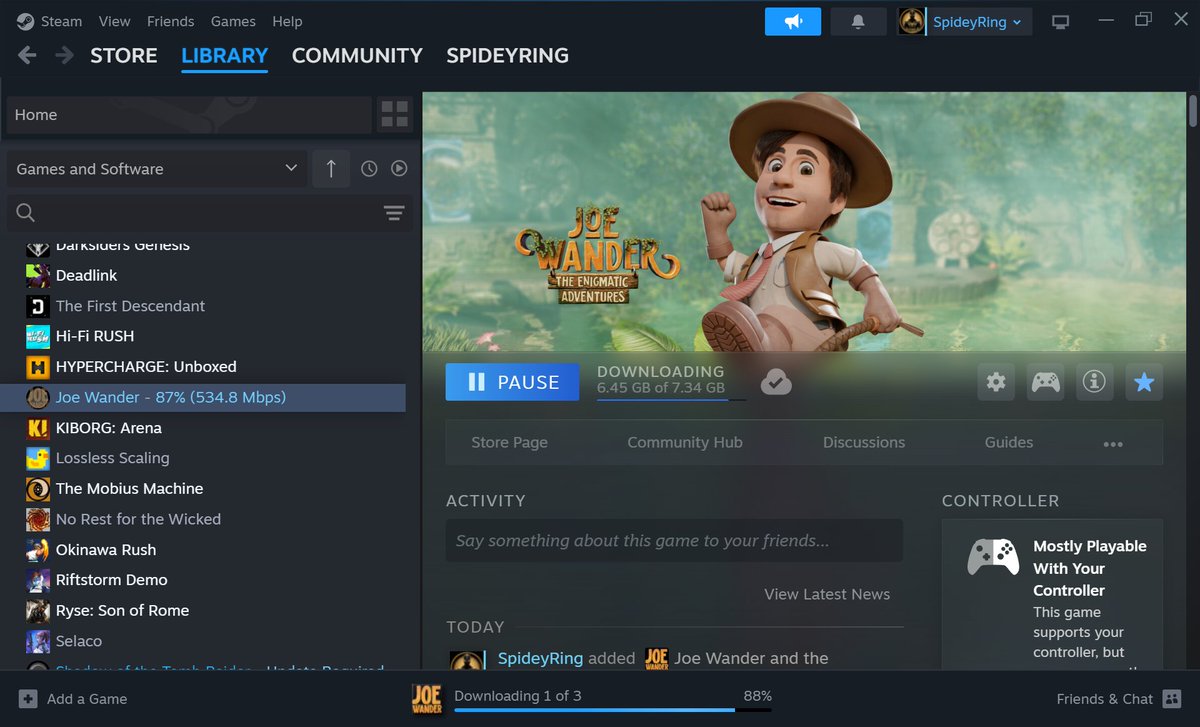Select Selaco in the game list
This screenshot has width=1200, height=727.
pos(79,641)
